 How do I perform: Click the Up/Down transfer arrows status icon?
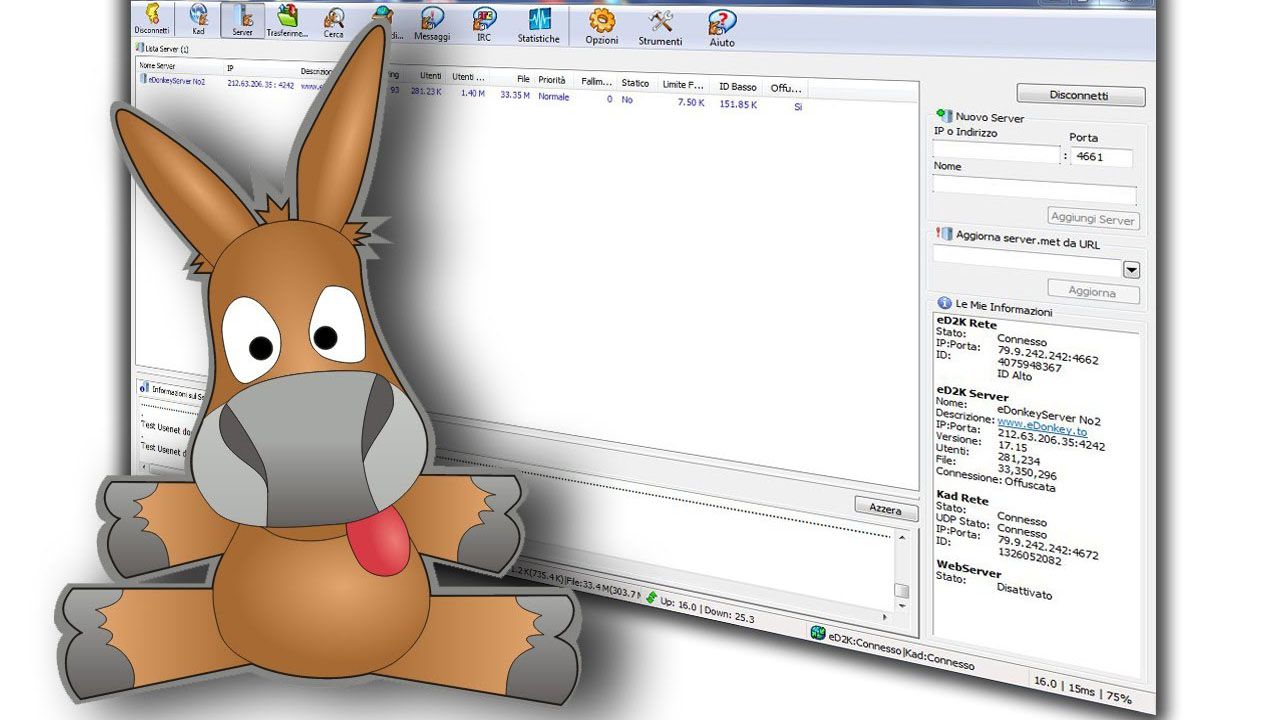pyautogui.click(x=651, y=598)
